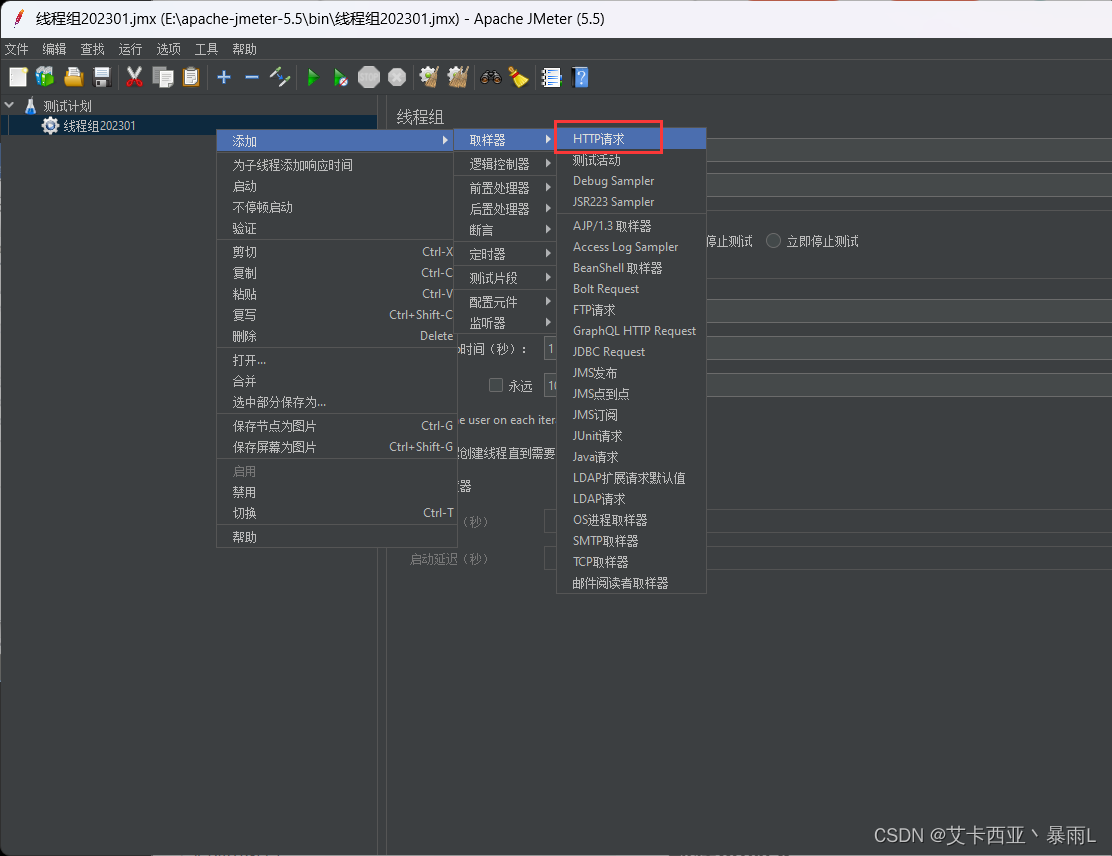Choose HTTP请求 sampler
This screenshot has height=856, width=1112.
click(631, 139)
